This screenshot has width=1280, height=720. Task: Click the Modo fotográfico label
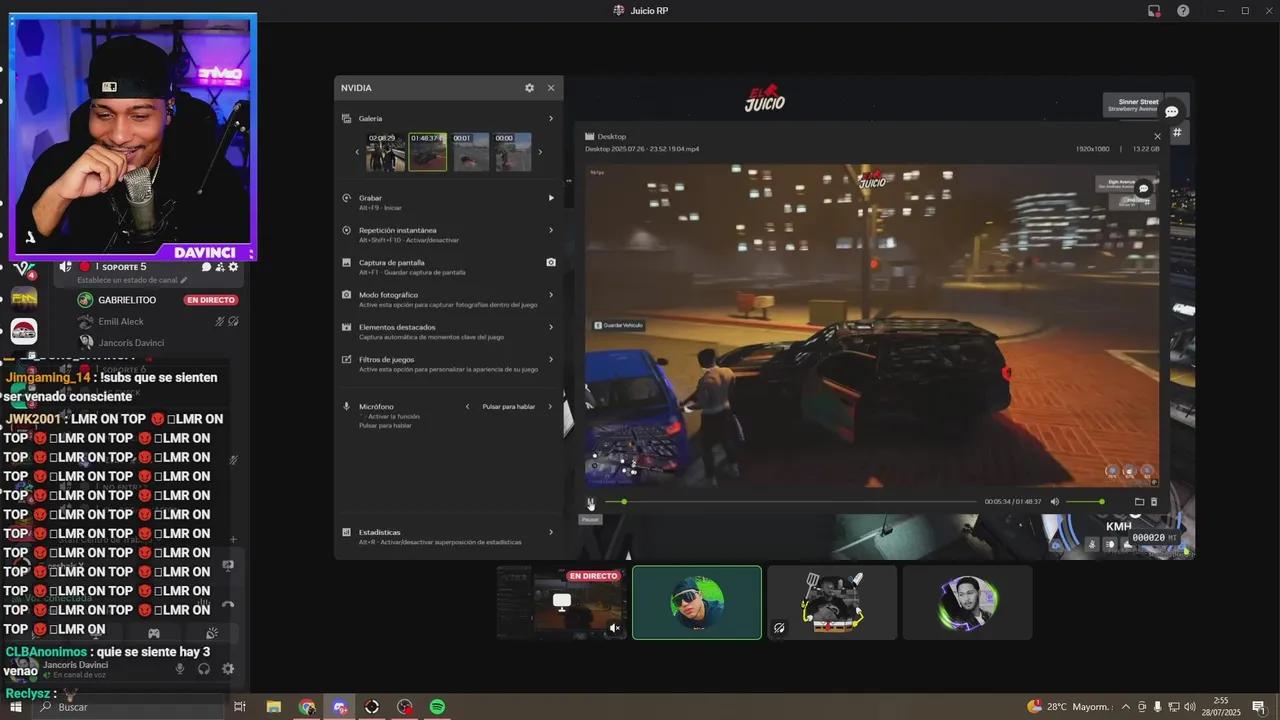coord(388,295)
